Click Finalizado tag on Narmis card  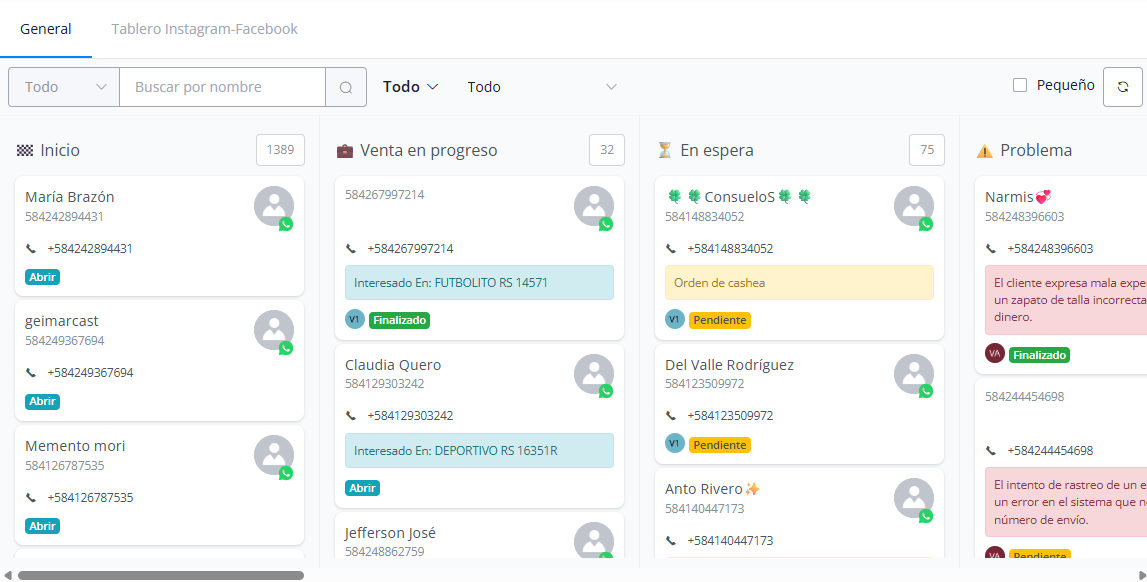click(x=1039, y=355)
